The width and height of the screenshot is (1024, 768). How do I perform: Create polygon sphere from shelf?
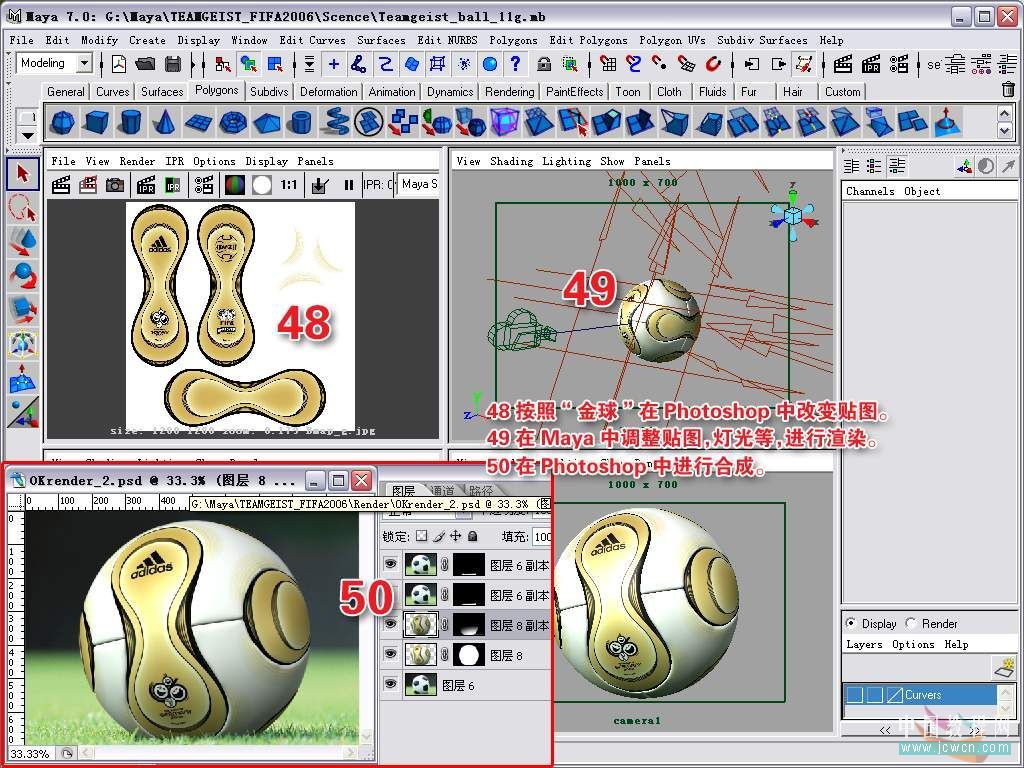[x=63, y=122]
